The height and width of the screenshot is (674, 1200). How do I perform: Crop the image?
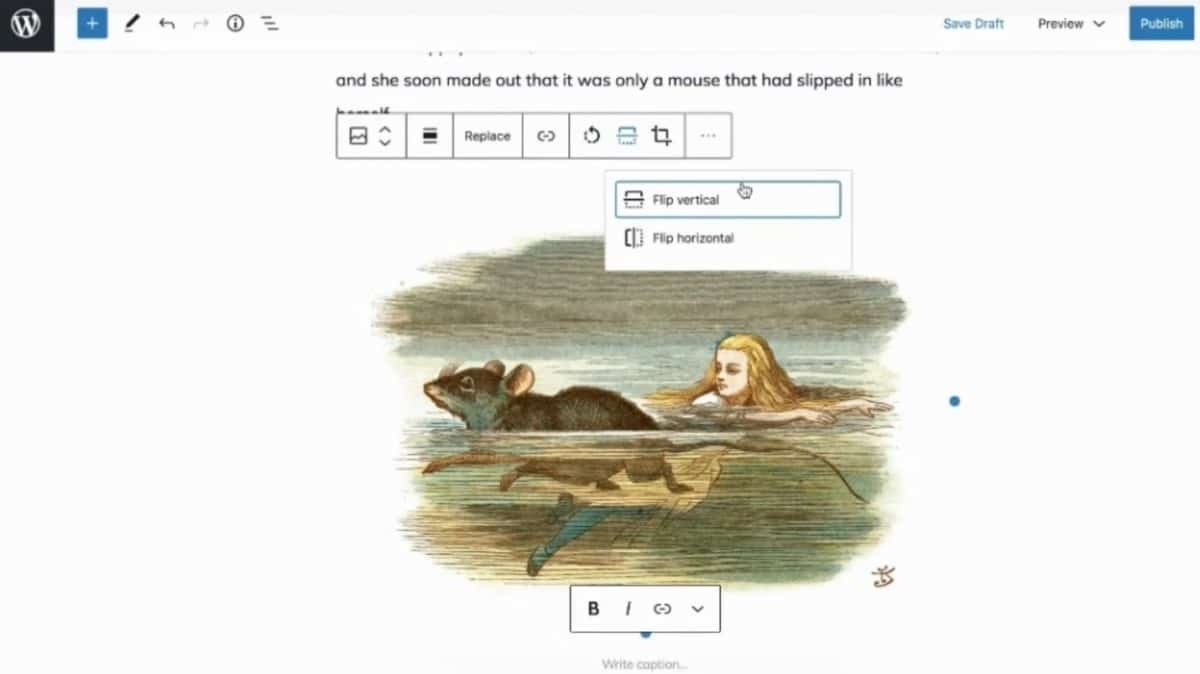[x=661, y=136]
